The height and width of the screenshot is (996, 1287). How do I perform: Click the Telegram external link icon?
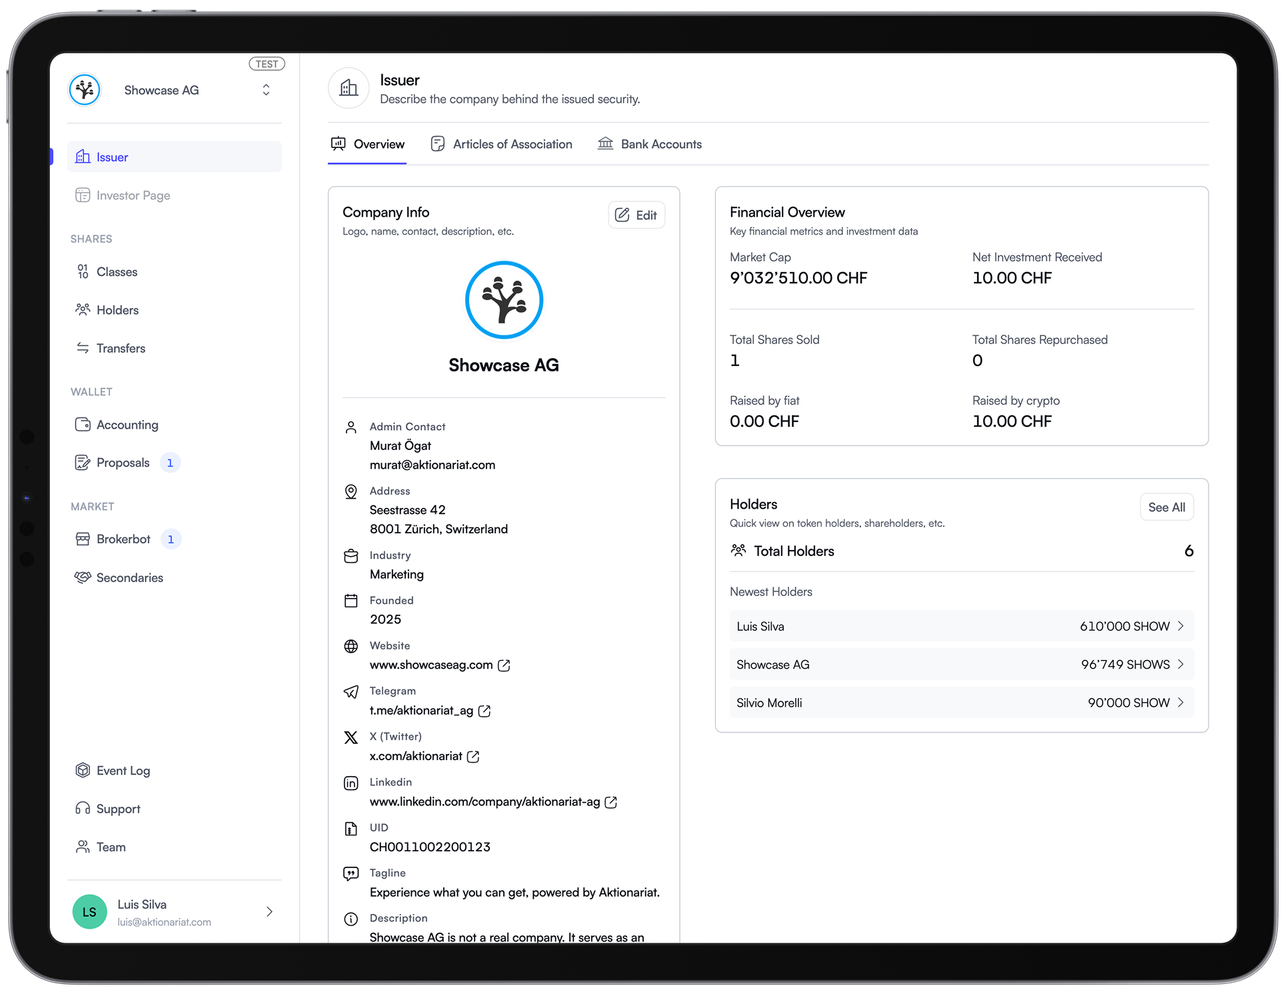click(484, 711)
